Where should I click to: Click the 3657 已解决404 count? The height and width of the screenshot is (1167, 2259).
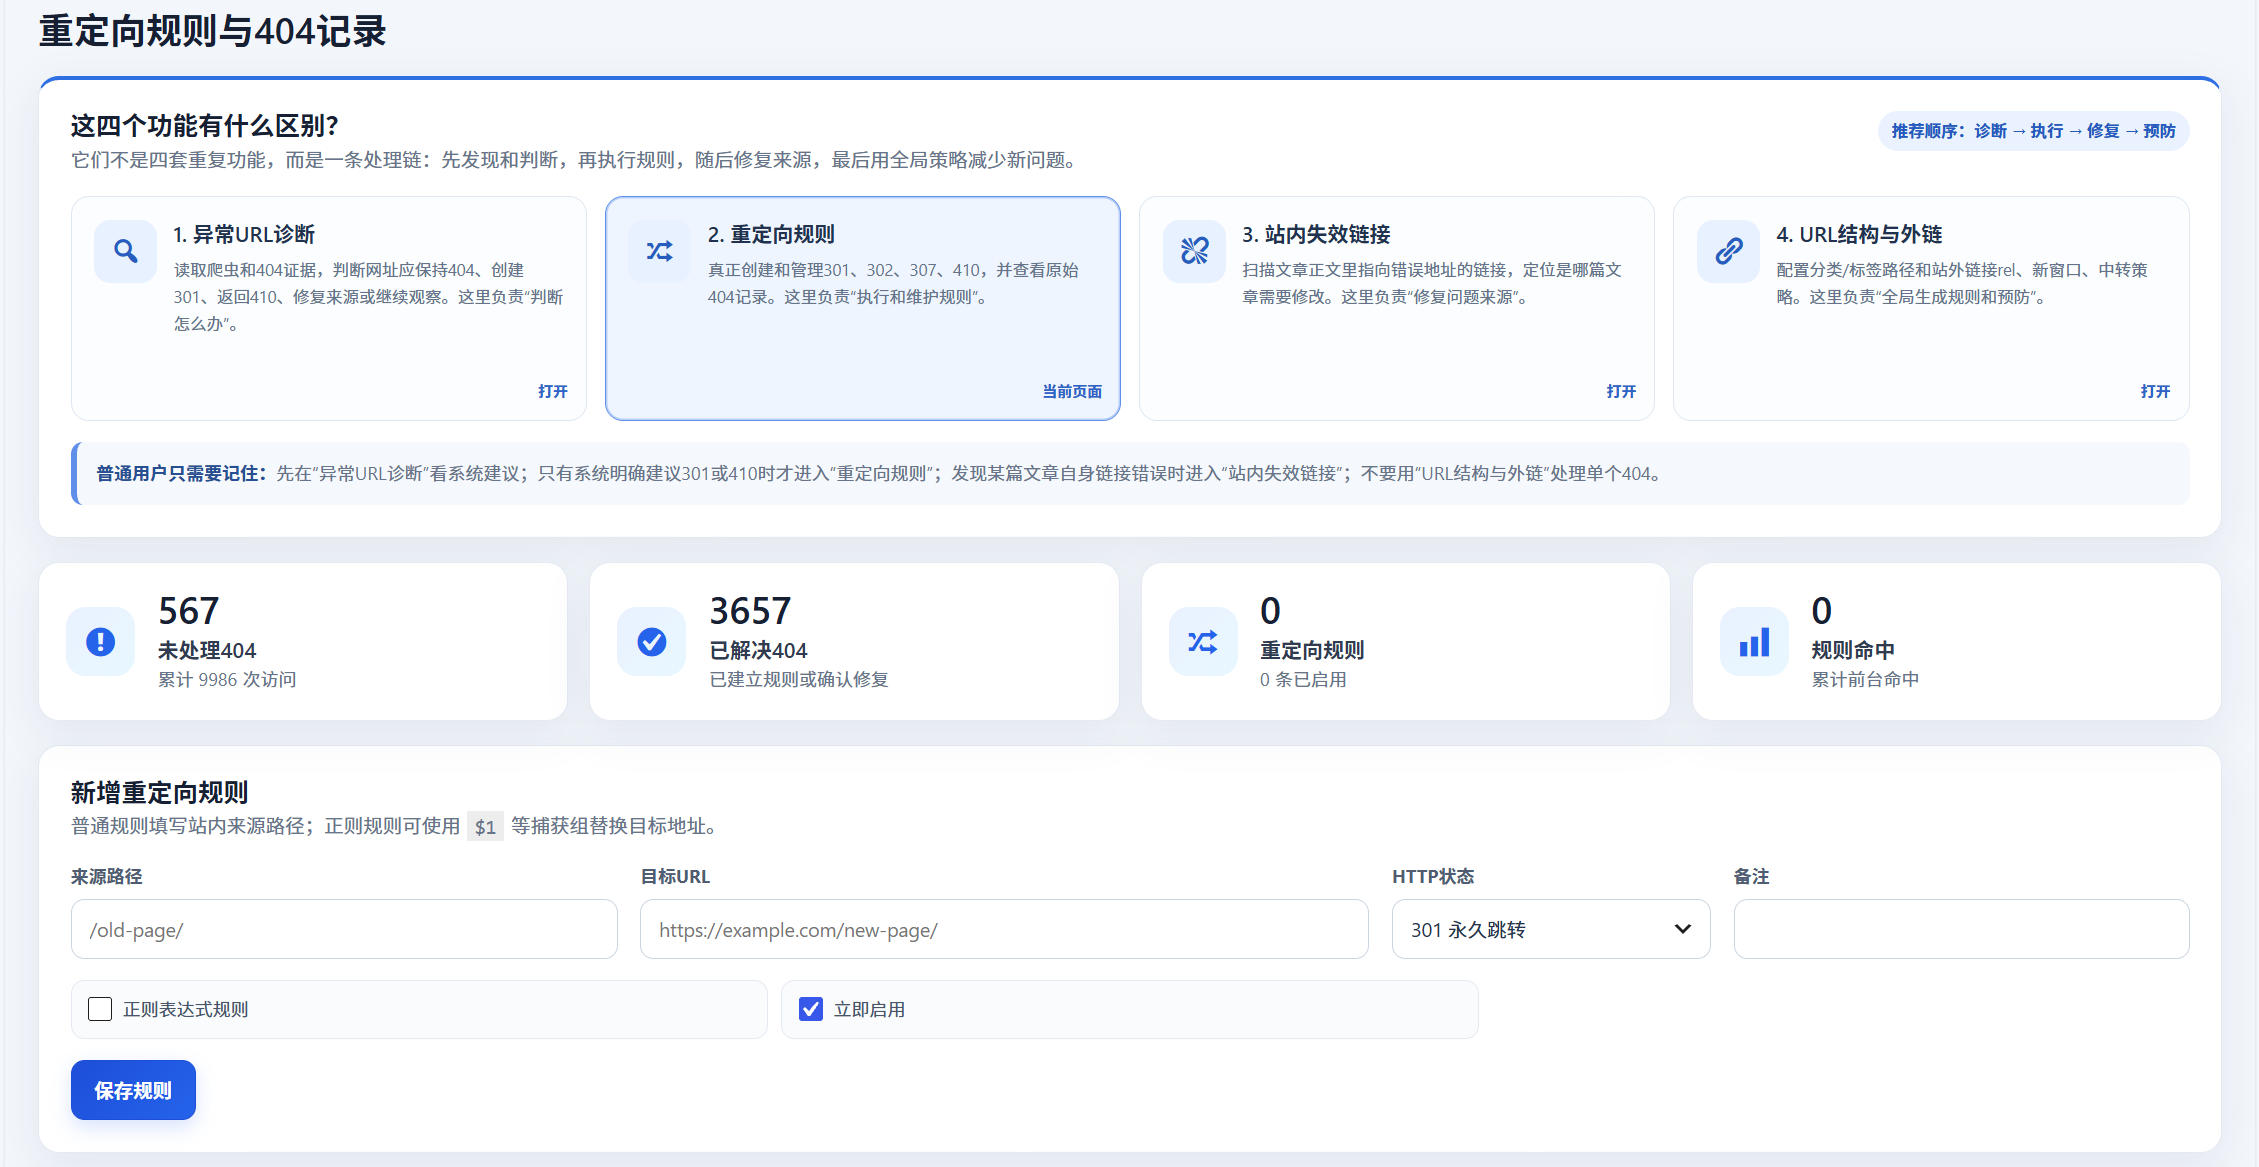pyautogui.click(x=750, y=610)
